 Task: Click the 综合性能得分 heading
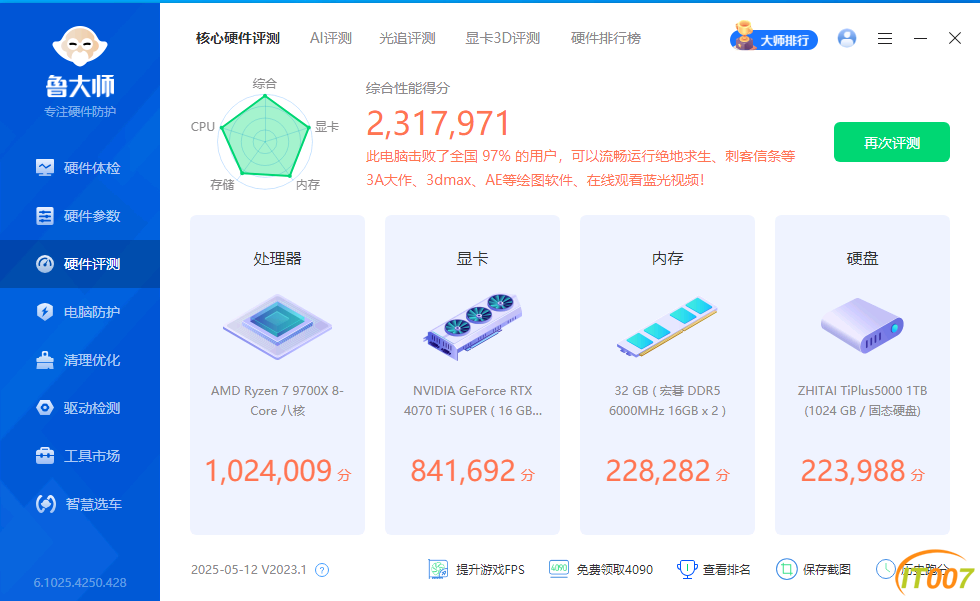[408, 88]
